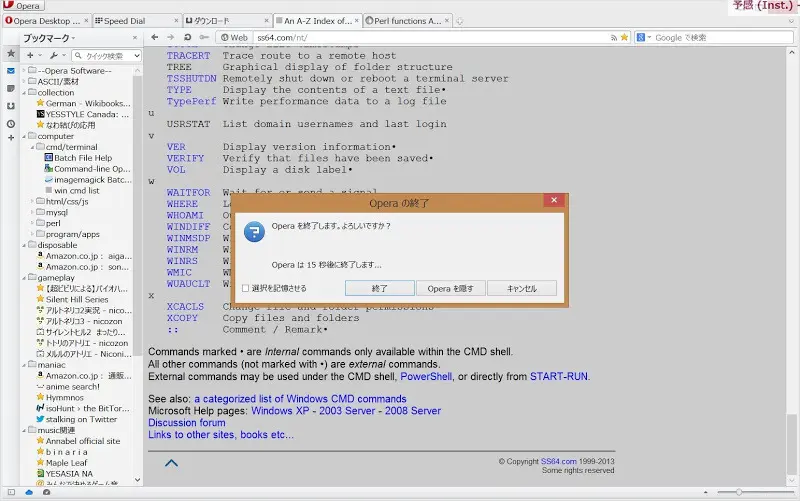Open the Opera main menu button
Screen dimensions: 800x501
[22, 6]
